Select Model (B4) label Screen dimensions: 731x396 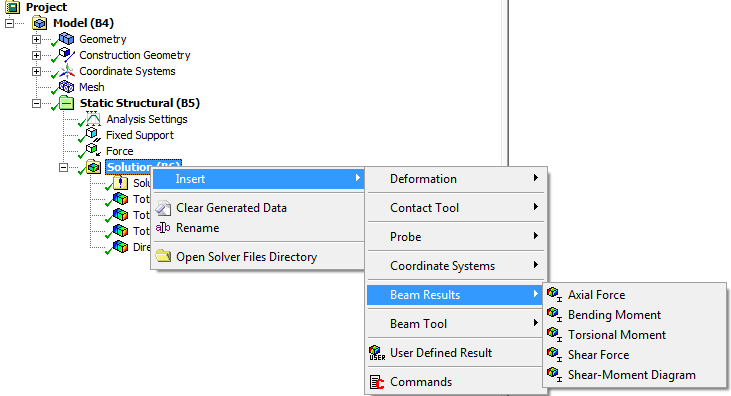pyautogui.click(x=83, y=23)
